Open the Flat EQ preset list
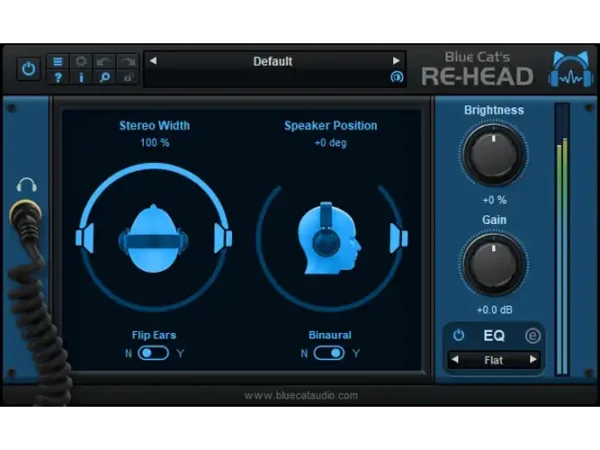The width and height of the screenshot is (600, 450). pos(494,360)
